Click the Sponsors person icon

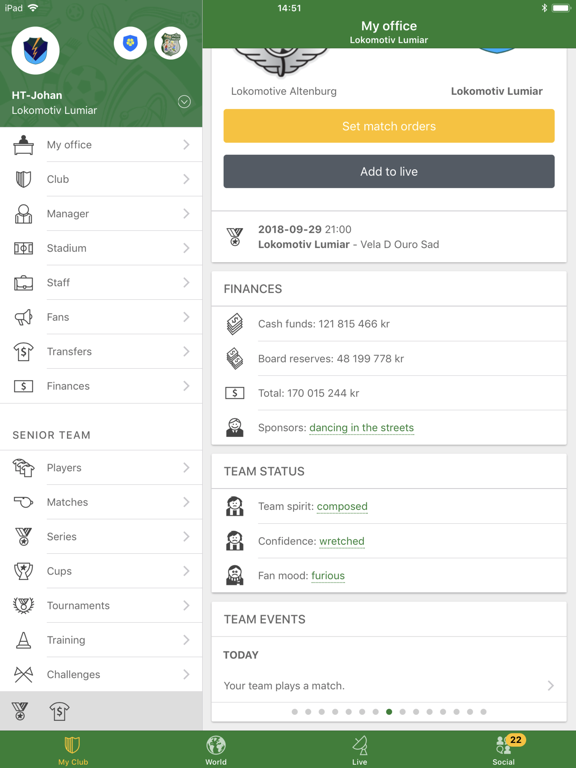pyautogui.click(x=235, y=428)
